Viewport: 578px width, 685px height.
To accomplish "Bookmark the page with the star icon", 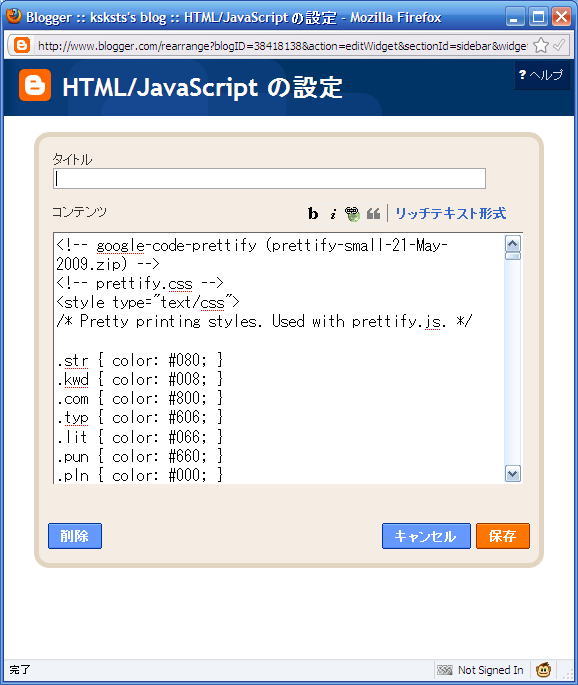I will pos(541,45).
